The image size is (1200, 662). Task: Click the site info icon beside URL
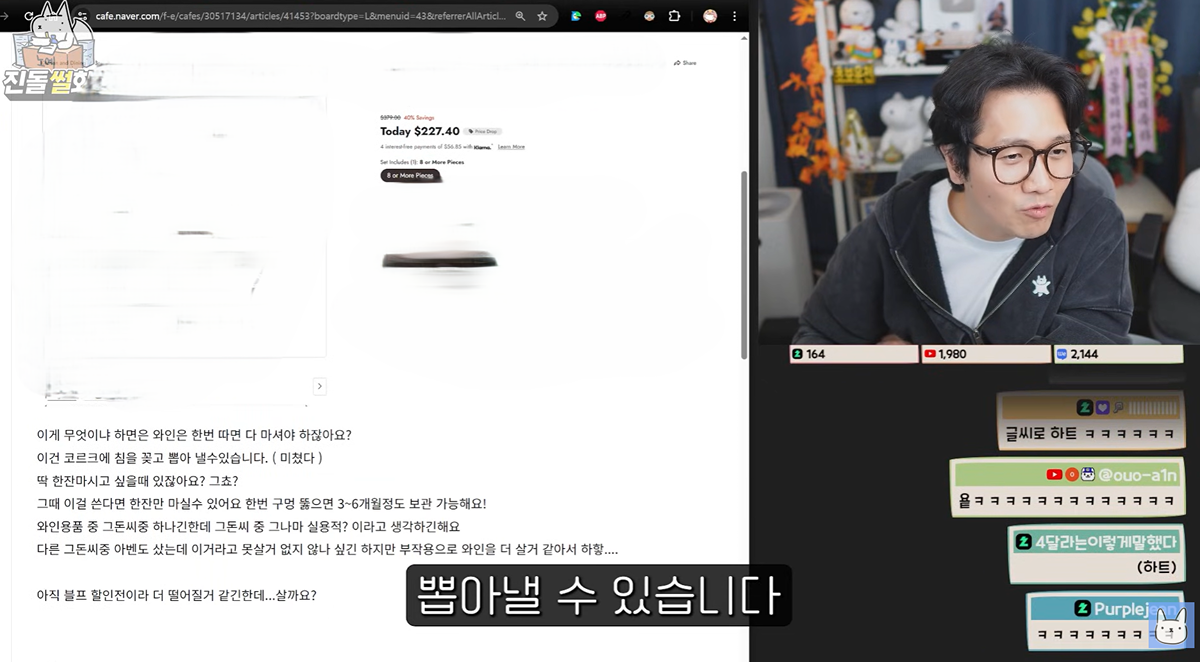(82, 16)
